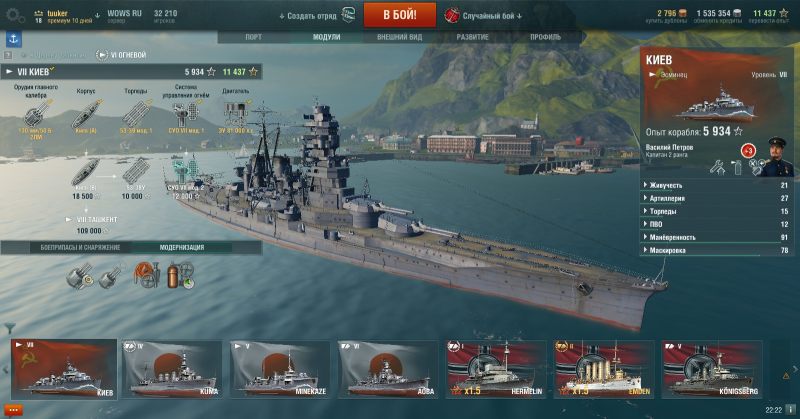Click the В БОЙ! button
The width and height of the screenshot is (800, 419).
point(400,15)
